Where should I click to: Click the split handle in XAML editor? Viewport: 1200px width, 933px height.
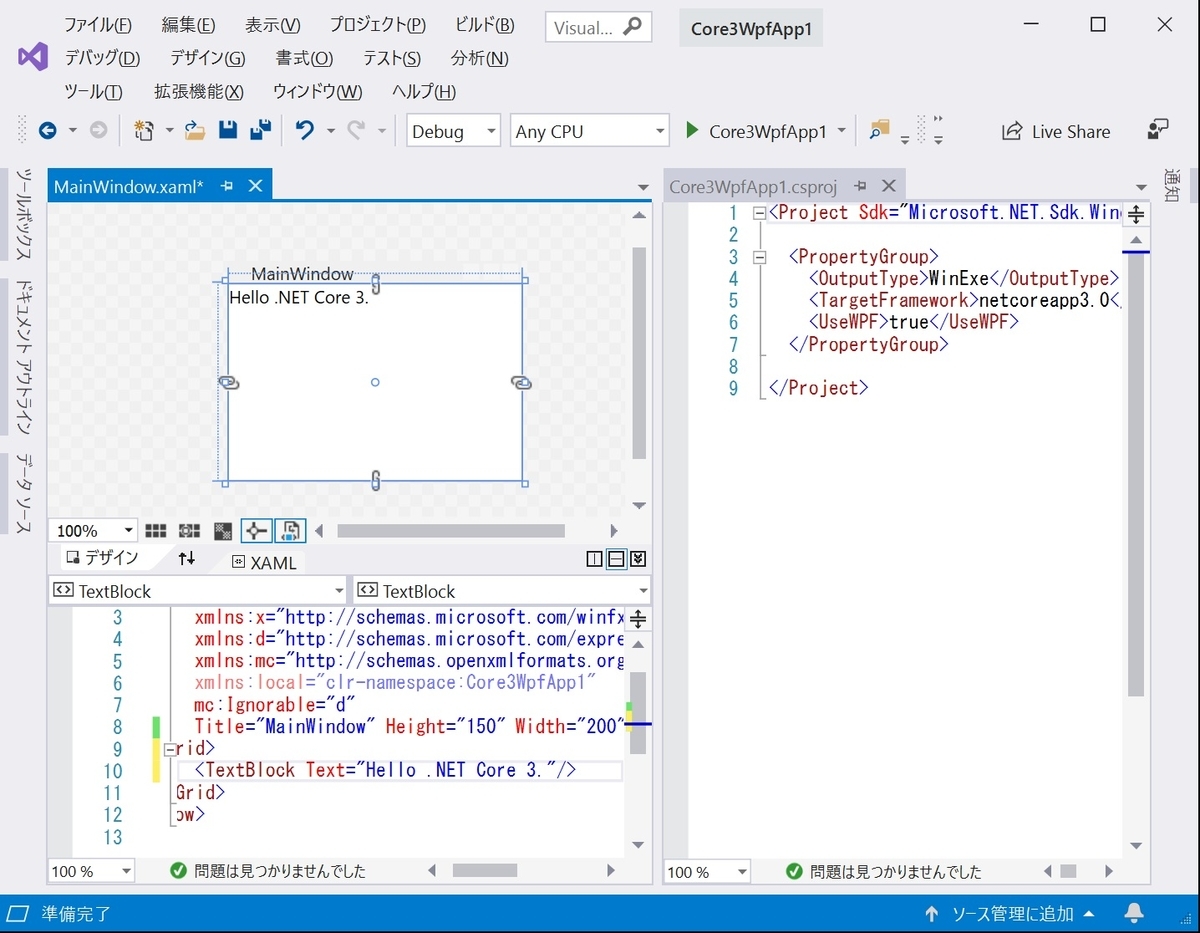tap(638, 619)
